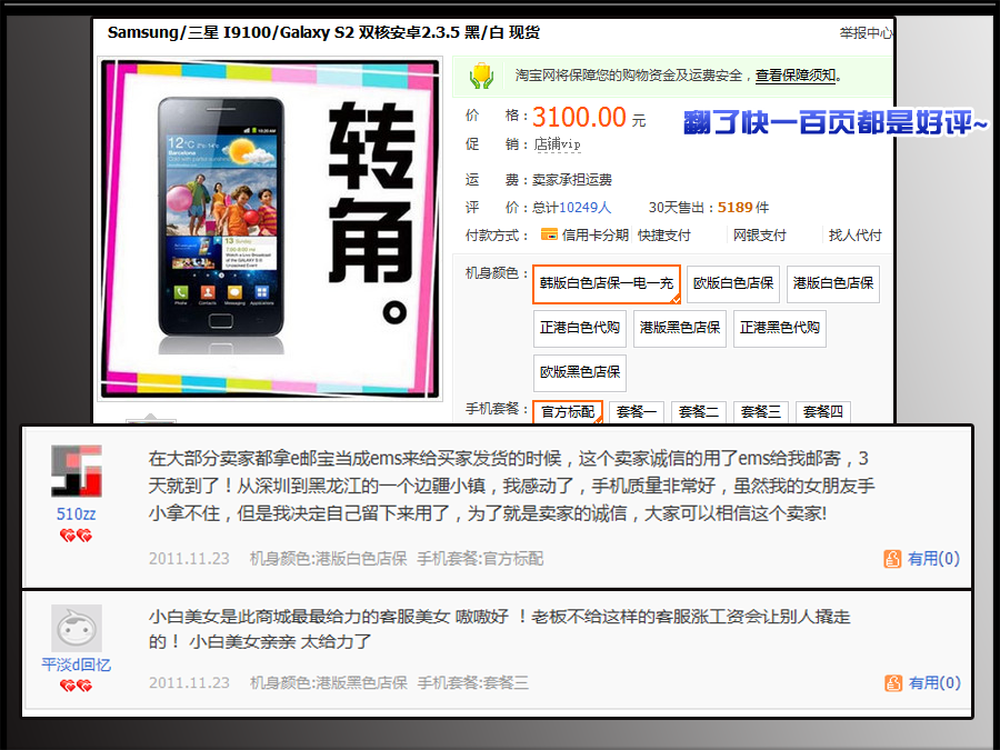This screenshot has width=1000, height=750.
Task: Click 店铺vip promotion link
Action: 557,144
